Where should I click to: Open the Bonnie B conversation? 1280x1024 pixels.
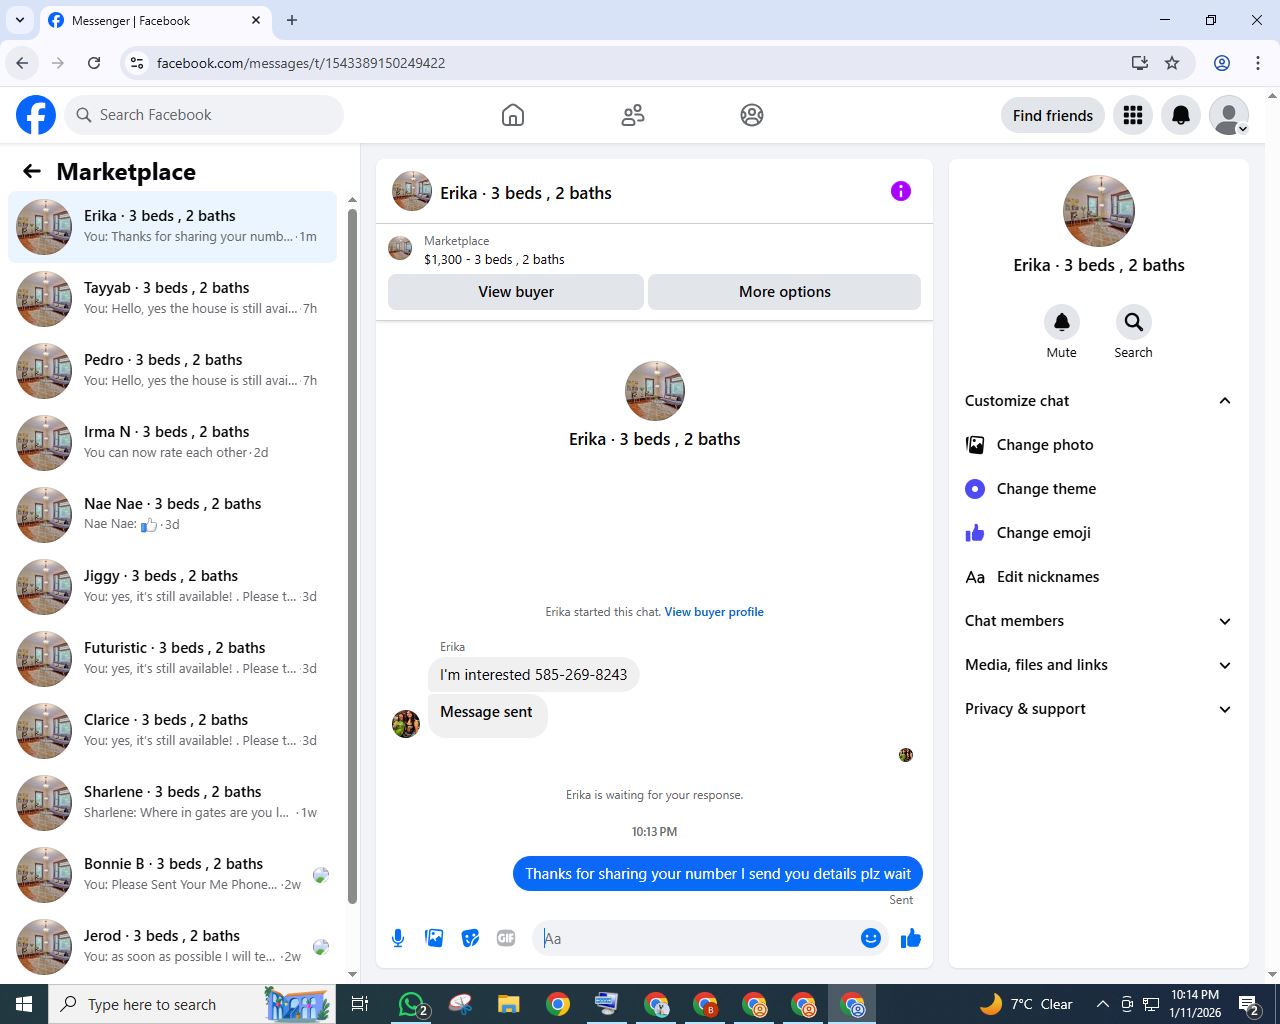[x=172, y=875]
